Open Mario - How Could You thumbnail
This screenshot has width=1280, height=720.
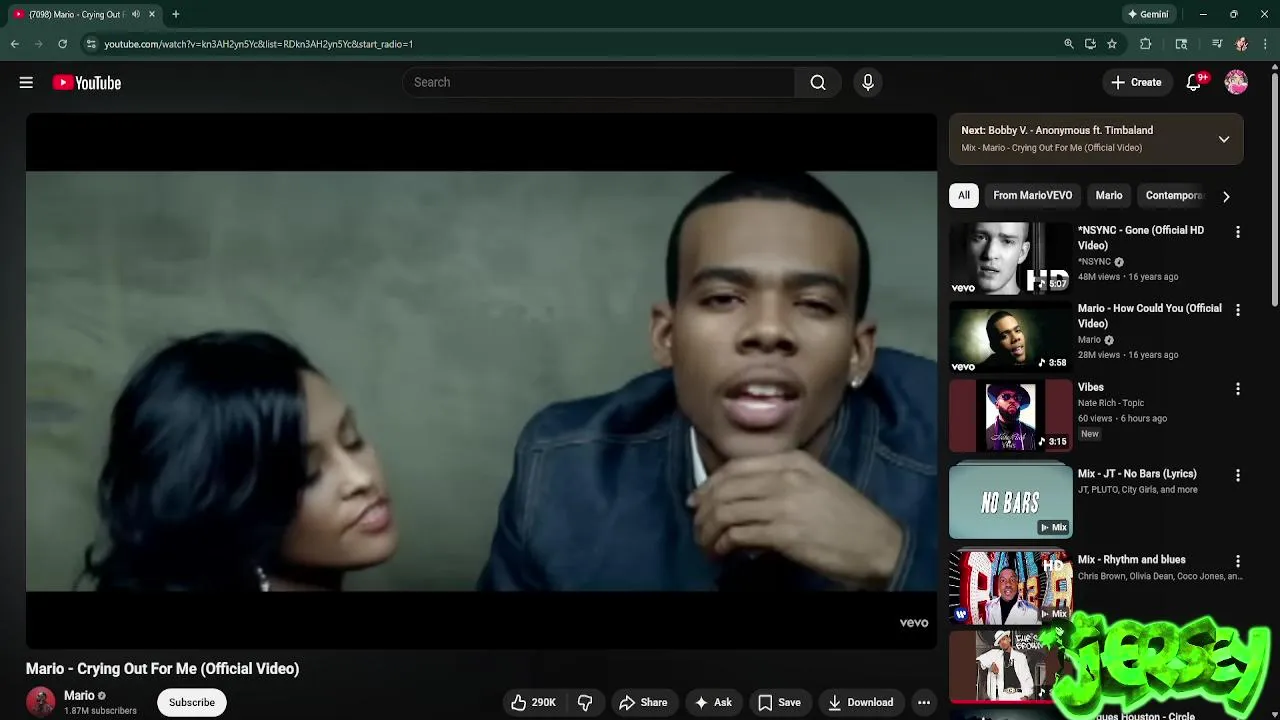(x=1010, y=337)
